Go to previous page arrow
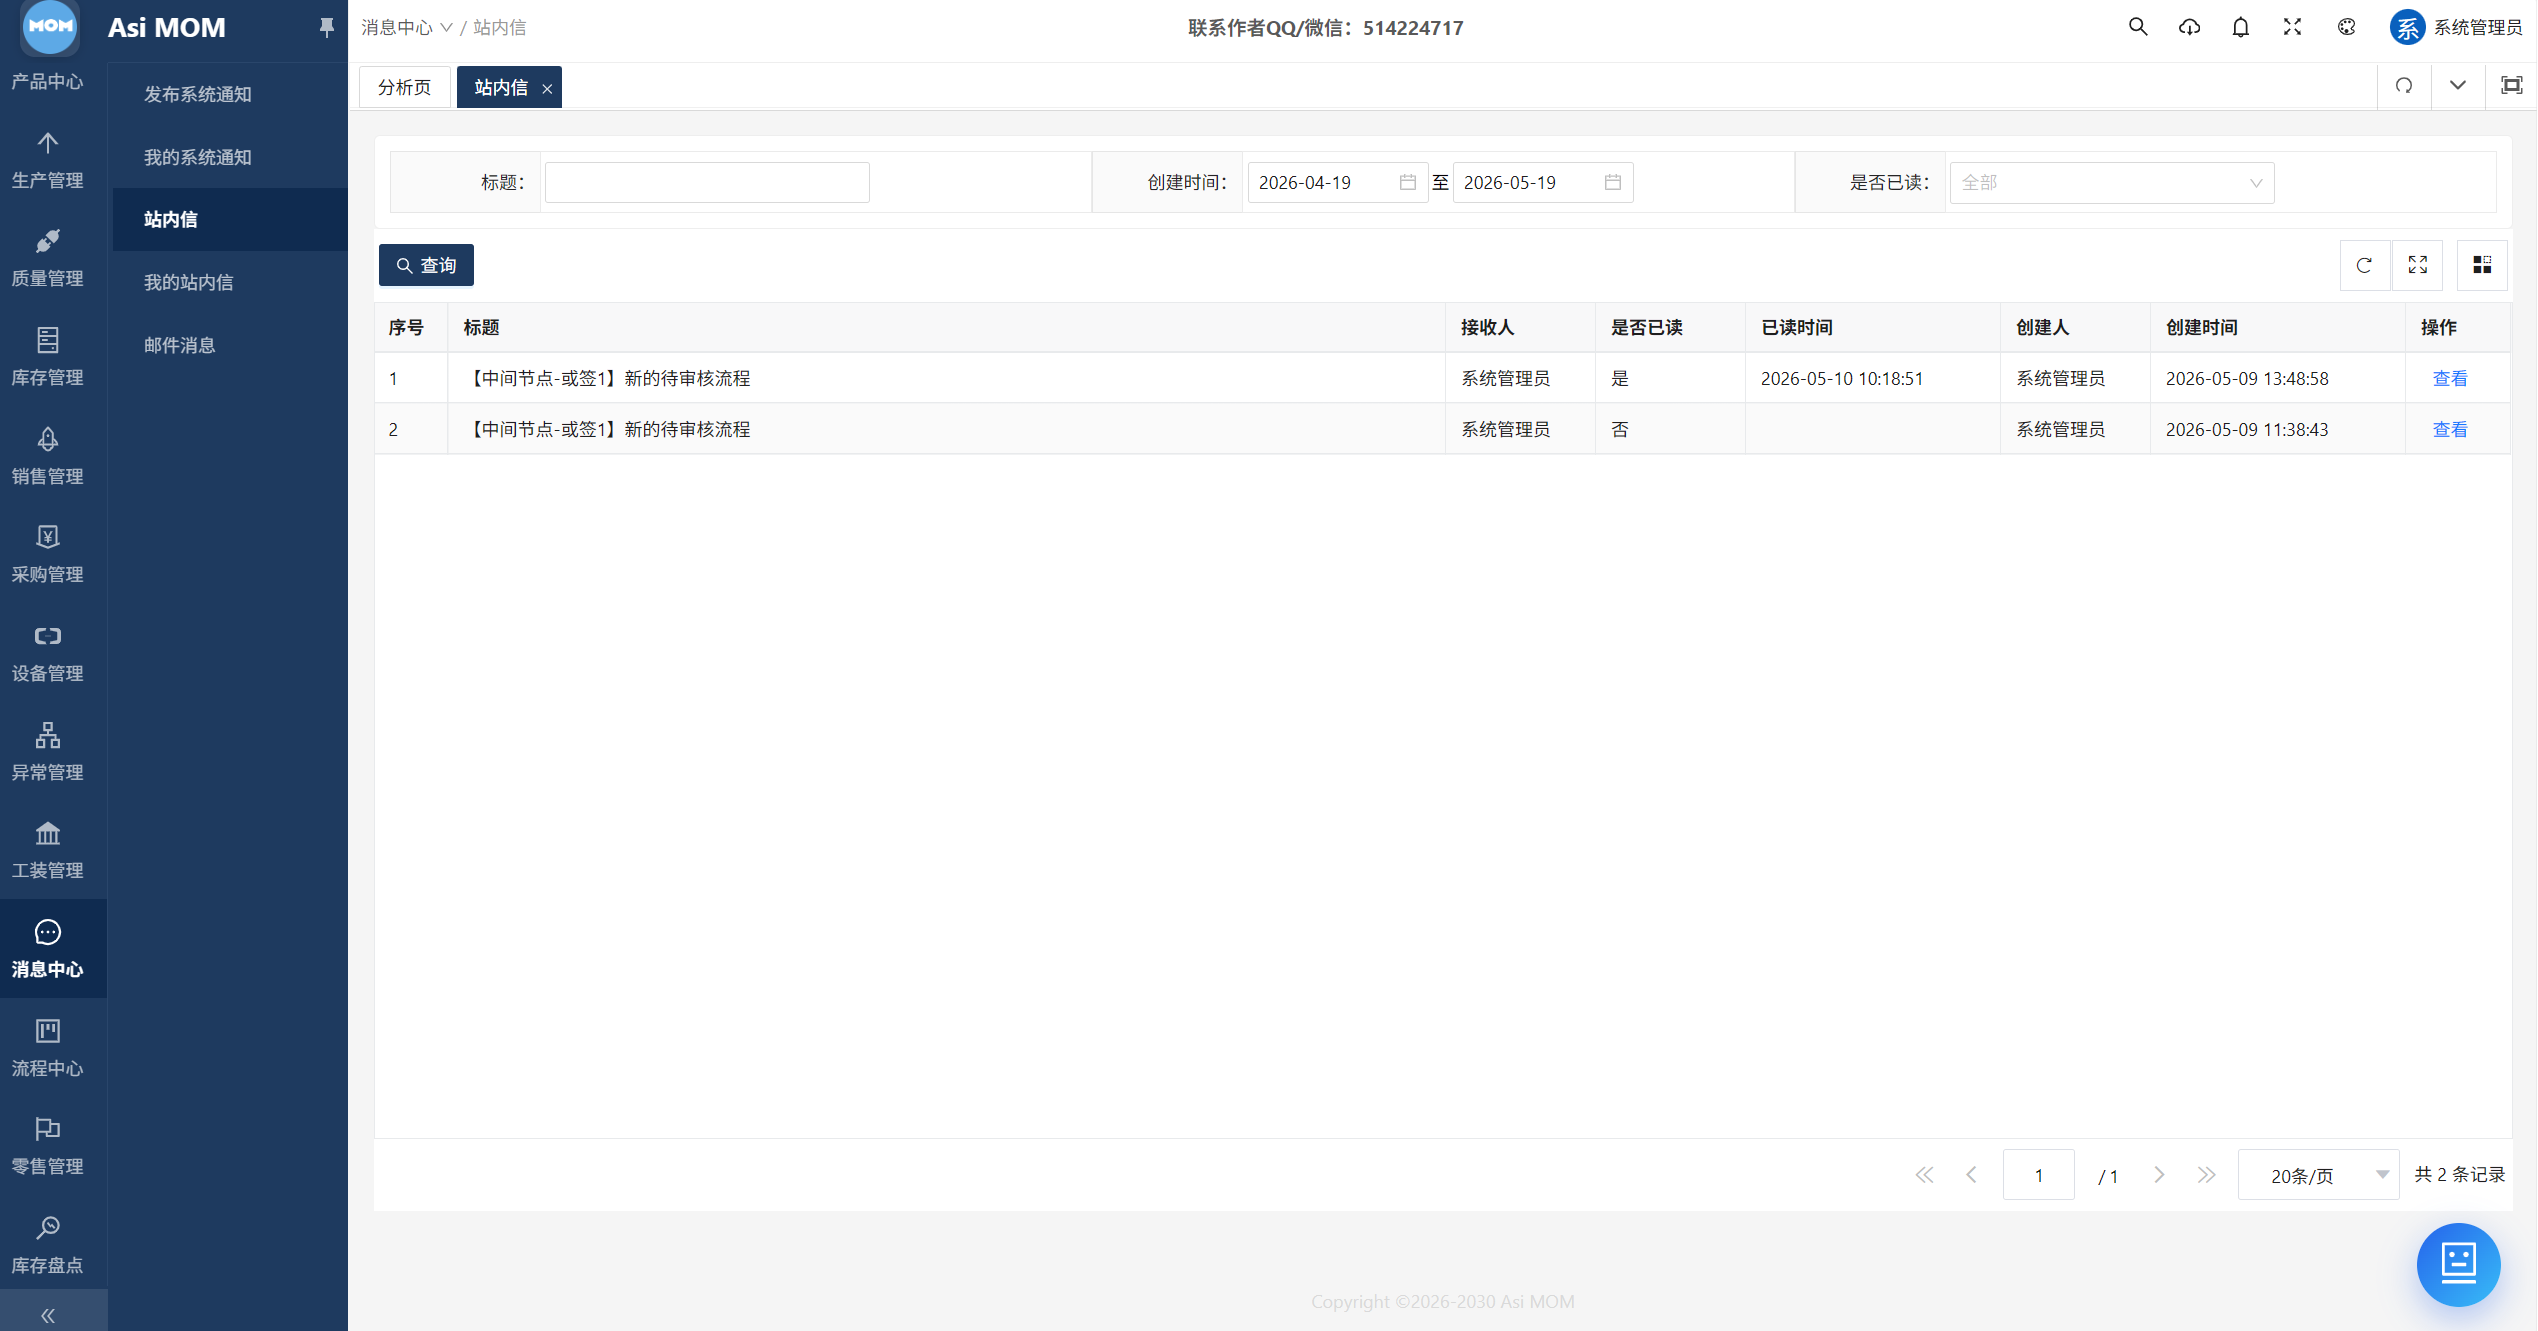This screenshot has height=1331, width=2538. click(1971, 1175)
